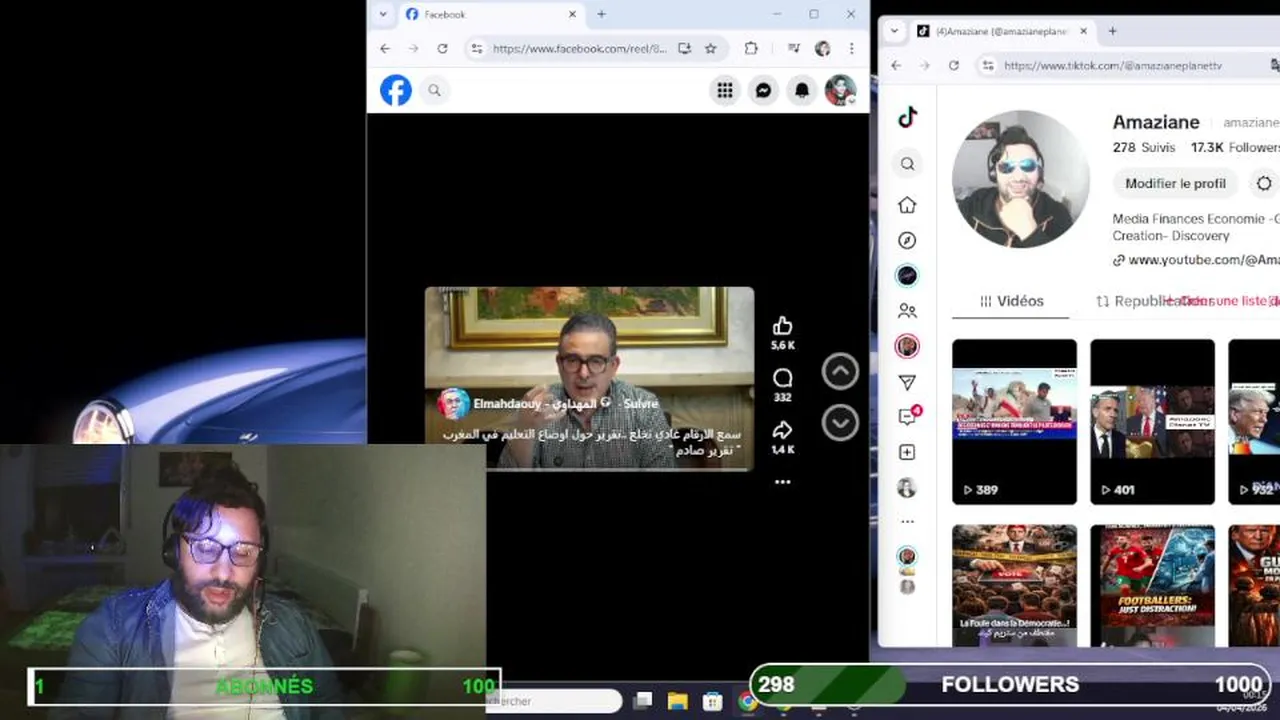This screenshot has width=1280, height=720.
Task: Open Microsoft Store from taskbar
Action: (x=712, y=702)
